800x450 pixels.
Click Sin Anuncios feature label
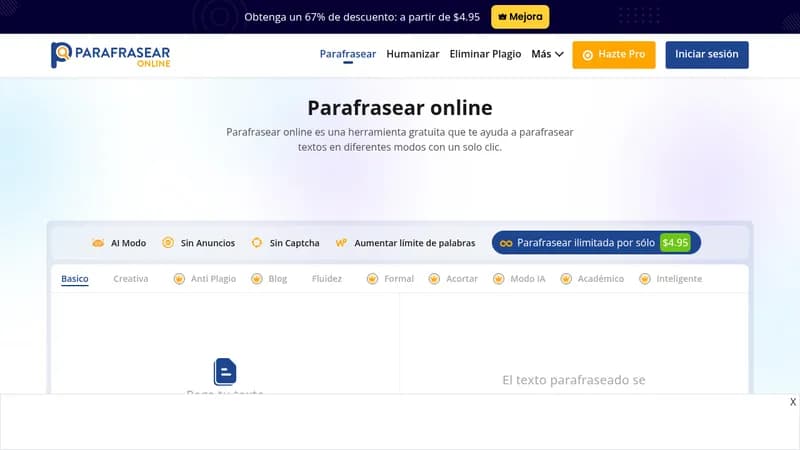(208, 243)
